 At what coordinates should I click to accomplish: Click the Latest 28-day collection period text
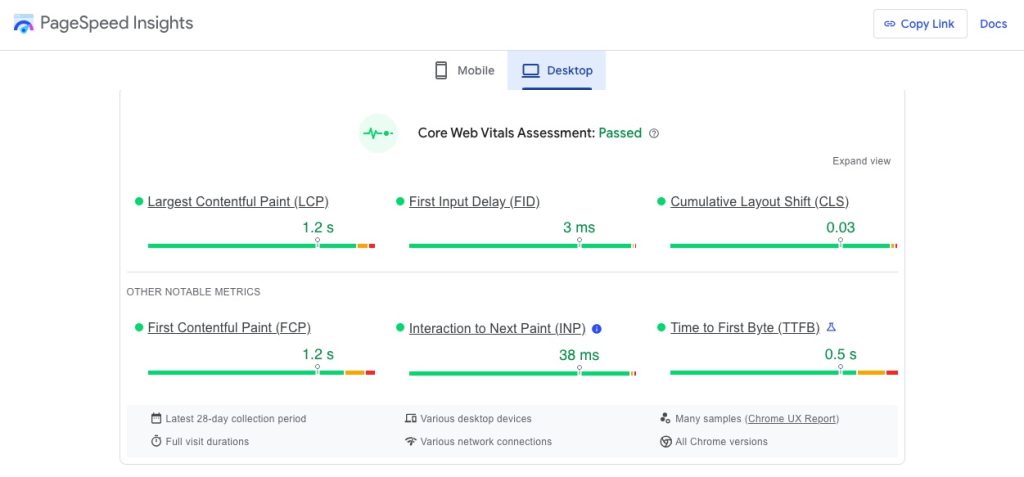pyautogui.click(x=236, y=418)
